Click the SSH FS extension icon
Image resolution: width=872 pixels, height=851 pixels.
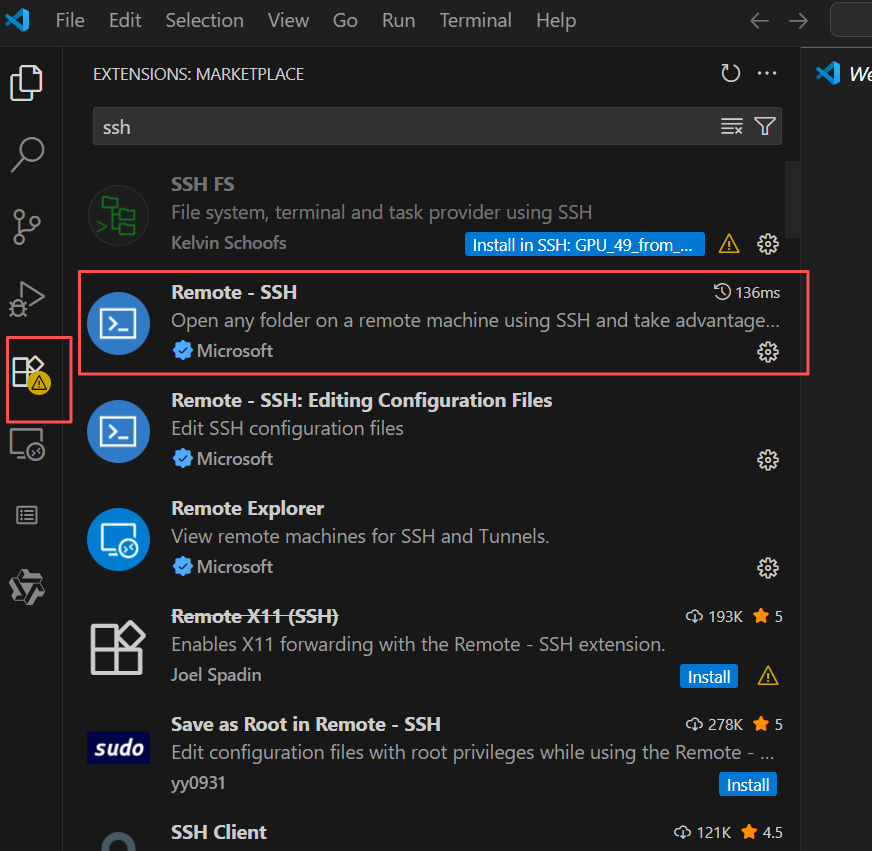tap(118, 216)
